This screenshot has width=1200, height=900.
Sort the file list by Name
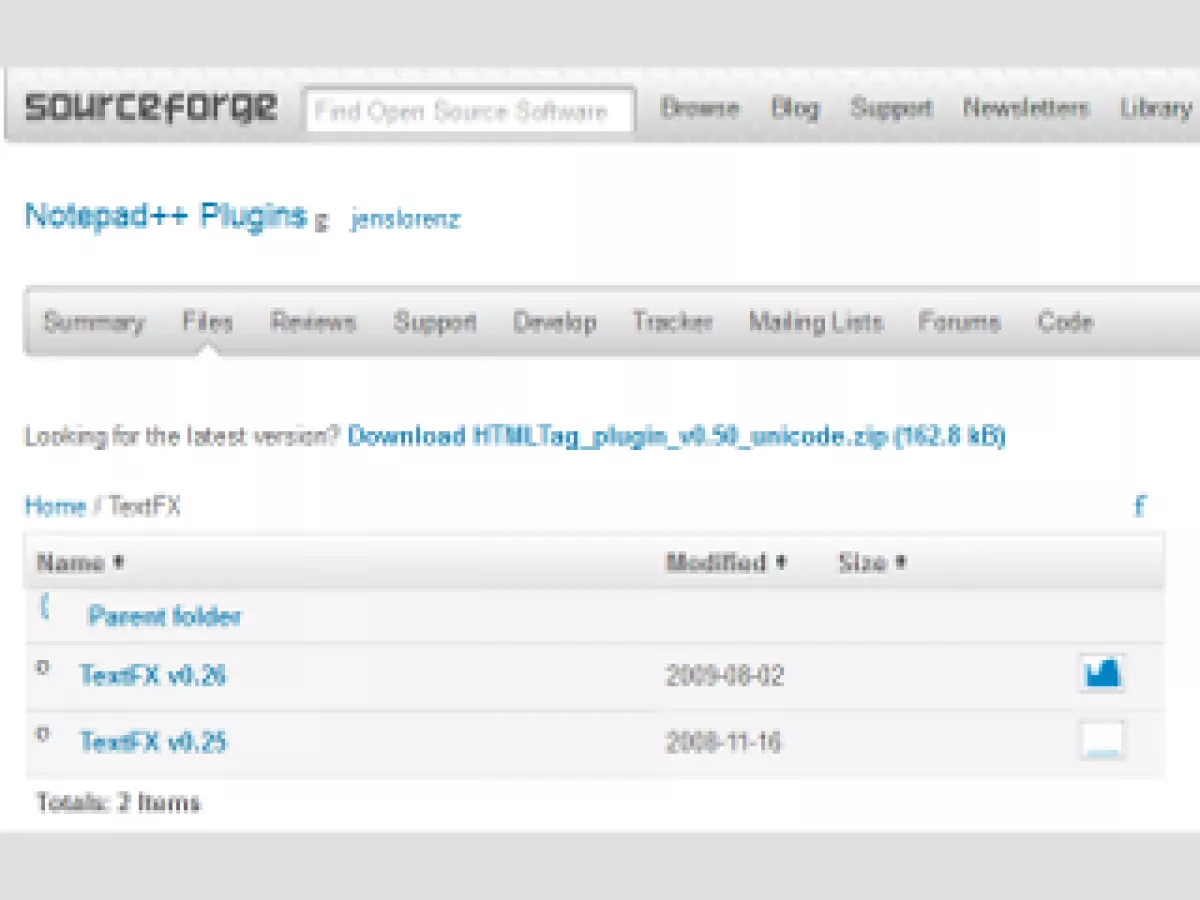[80, 563]
